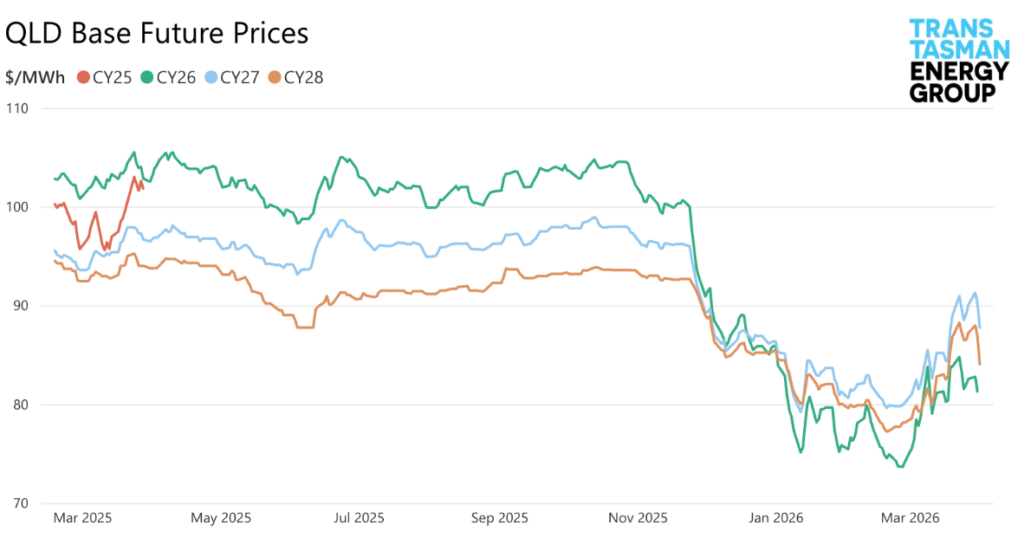Click the red CY25 legend dot
Image resolution: width=1024 pixels, height=545 pixels.
(83, 77)
